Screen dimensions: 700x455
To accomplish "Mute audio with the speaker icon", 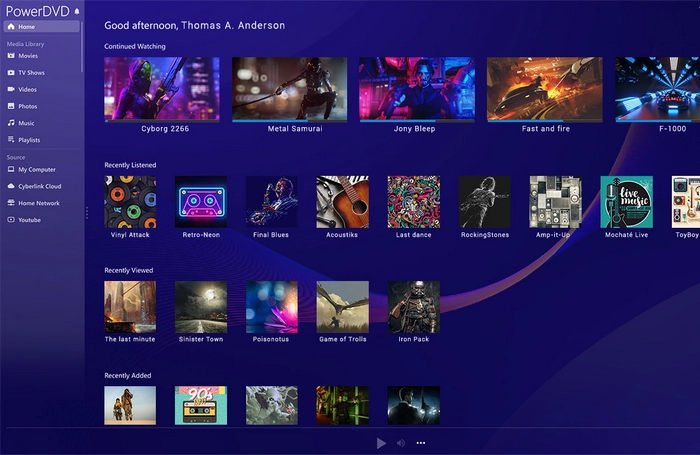I will pyautogui.click(x=401, y=443).
